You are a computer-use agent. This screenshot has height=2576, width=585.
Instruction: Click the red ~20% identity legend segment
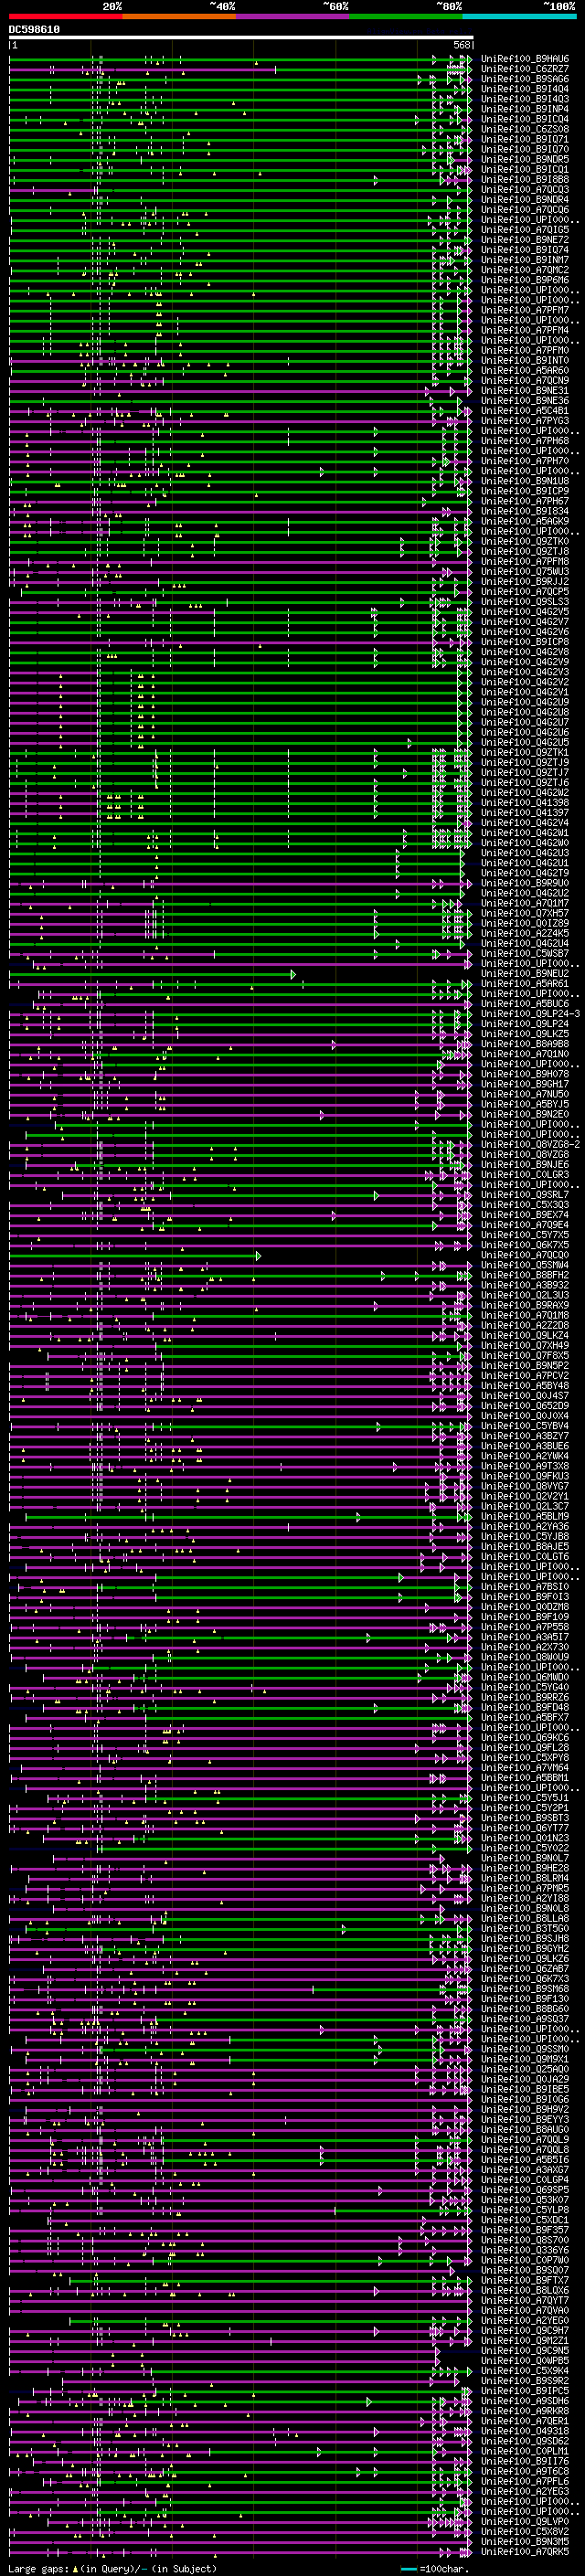66,17
